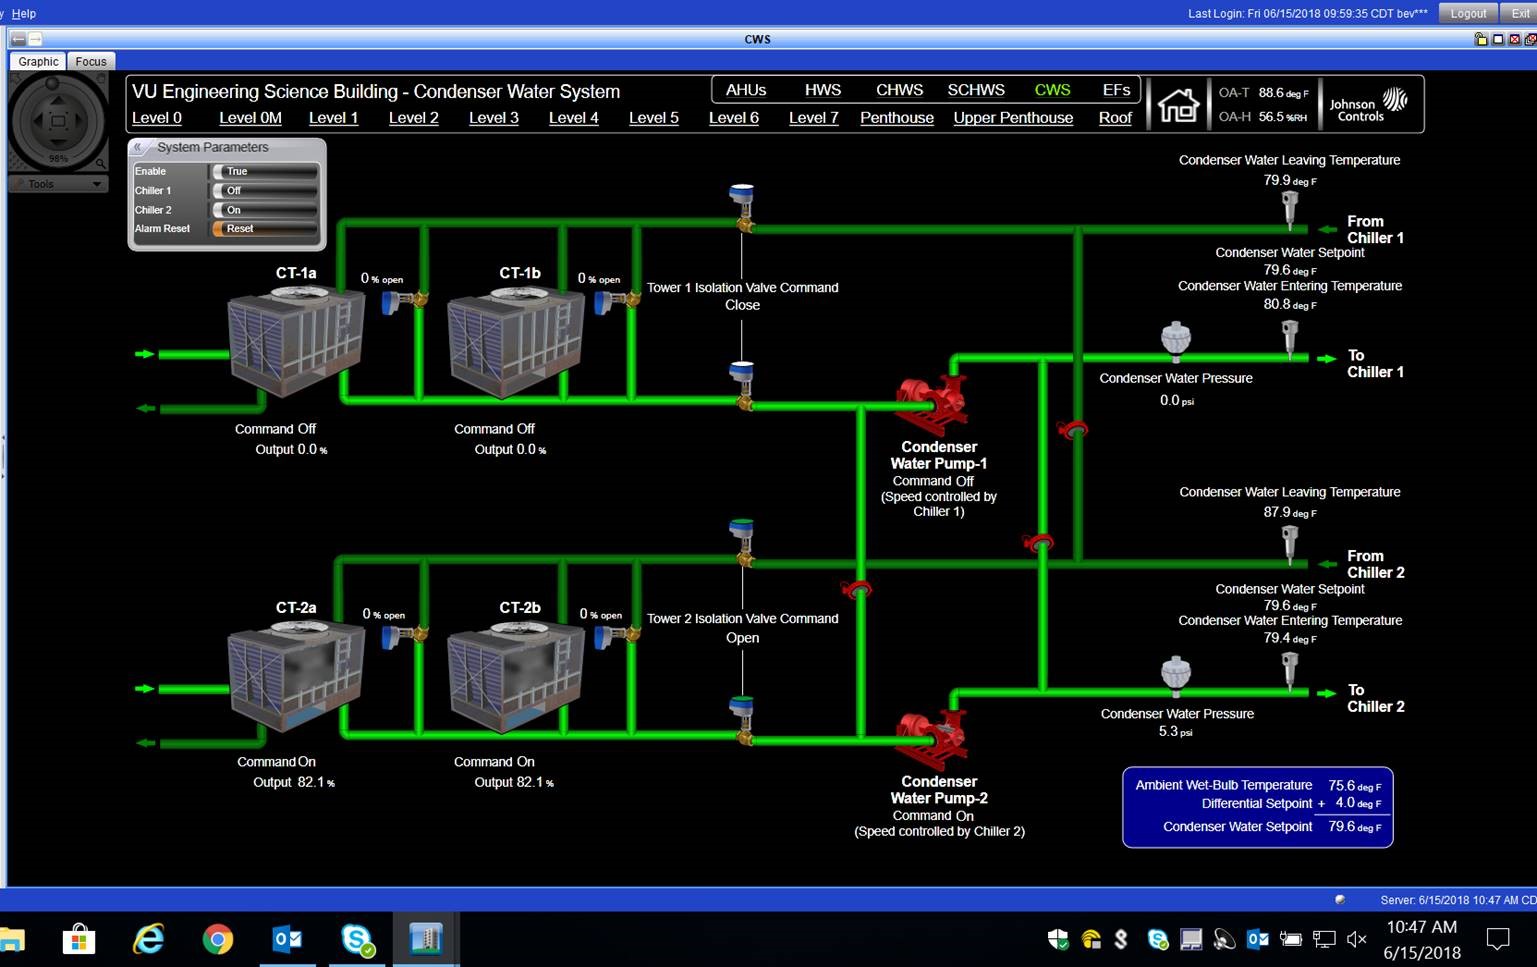The height and width of the screenshot is (967, 1537).
Task: Click CT-1a inlet valve at 0% open
Action: pyautogui.click(x=403, y=300)
